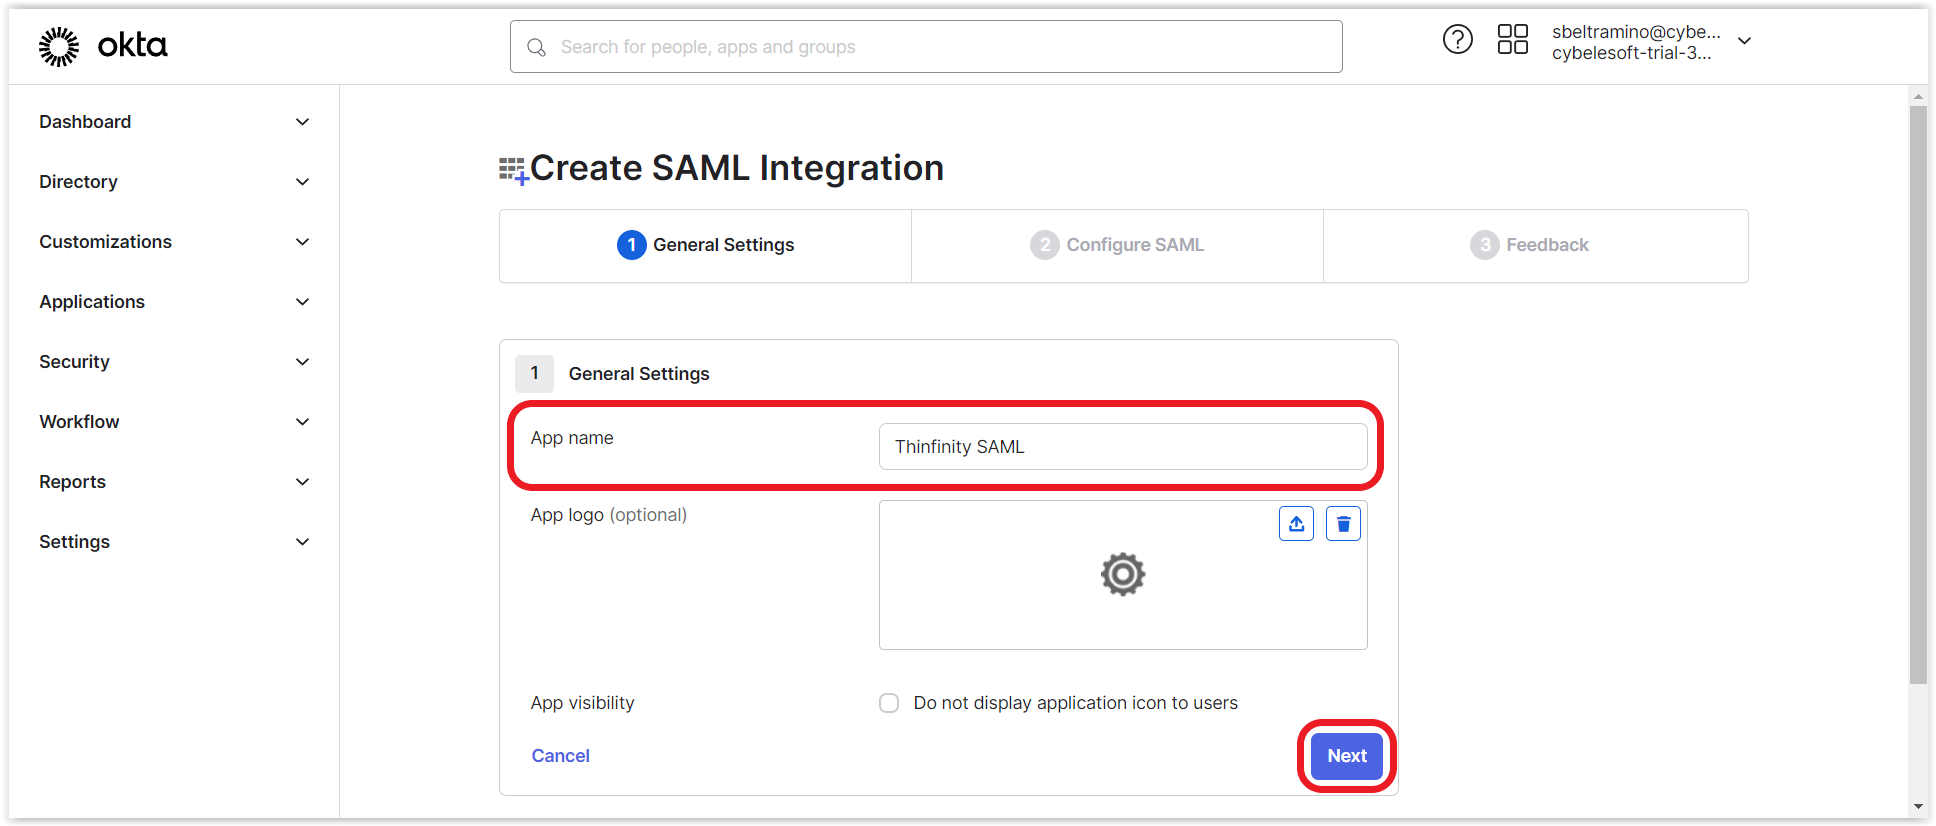
Task: Click the search magnifier icon
Action: (x=537, y=47)
